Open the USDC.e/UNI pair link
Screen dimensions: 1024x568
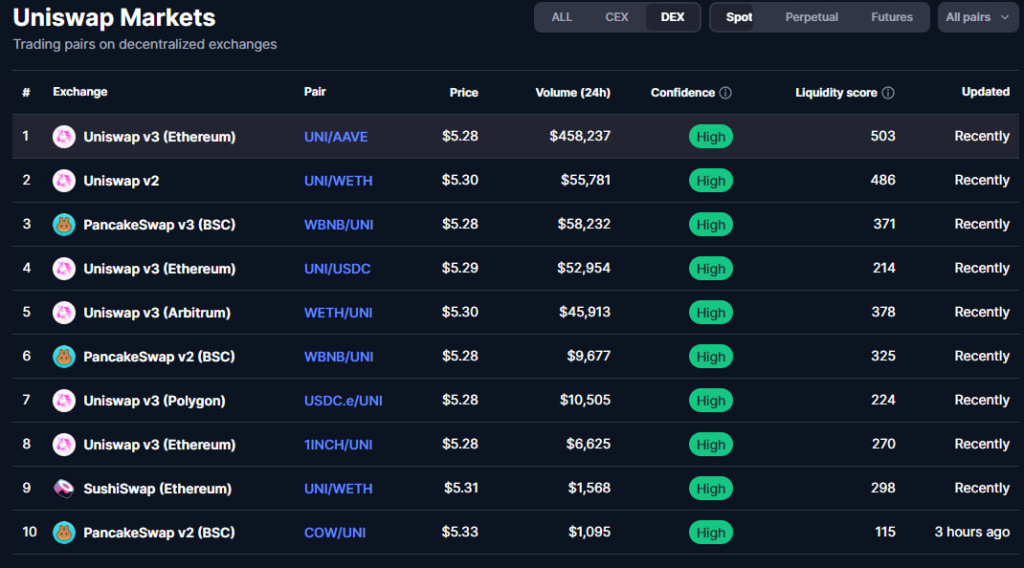click(344, 400)
